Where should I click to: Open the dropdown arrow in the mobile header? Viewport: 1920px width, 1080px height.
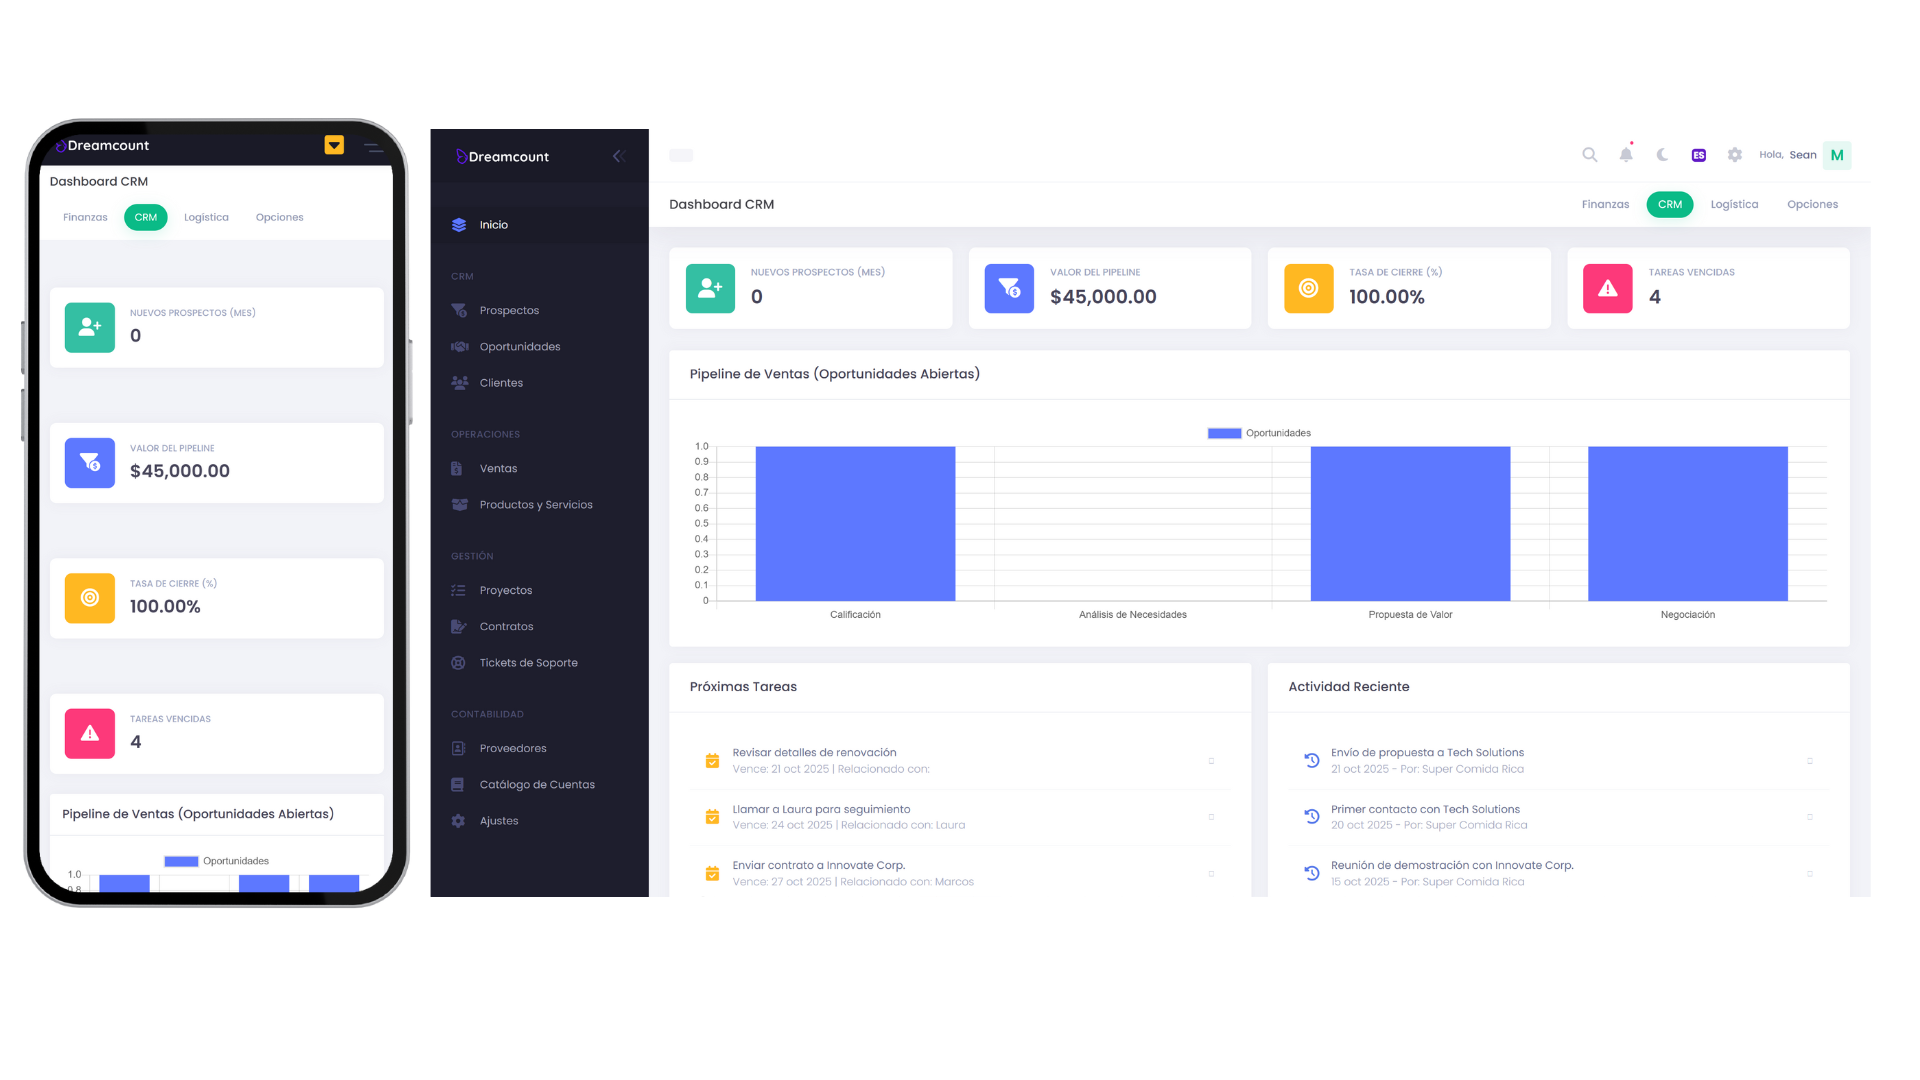click(x=334, y=145)
